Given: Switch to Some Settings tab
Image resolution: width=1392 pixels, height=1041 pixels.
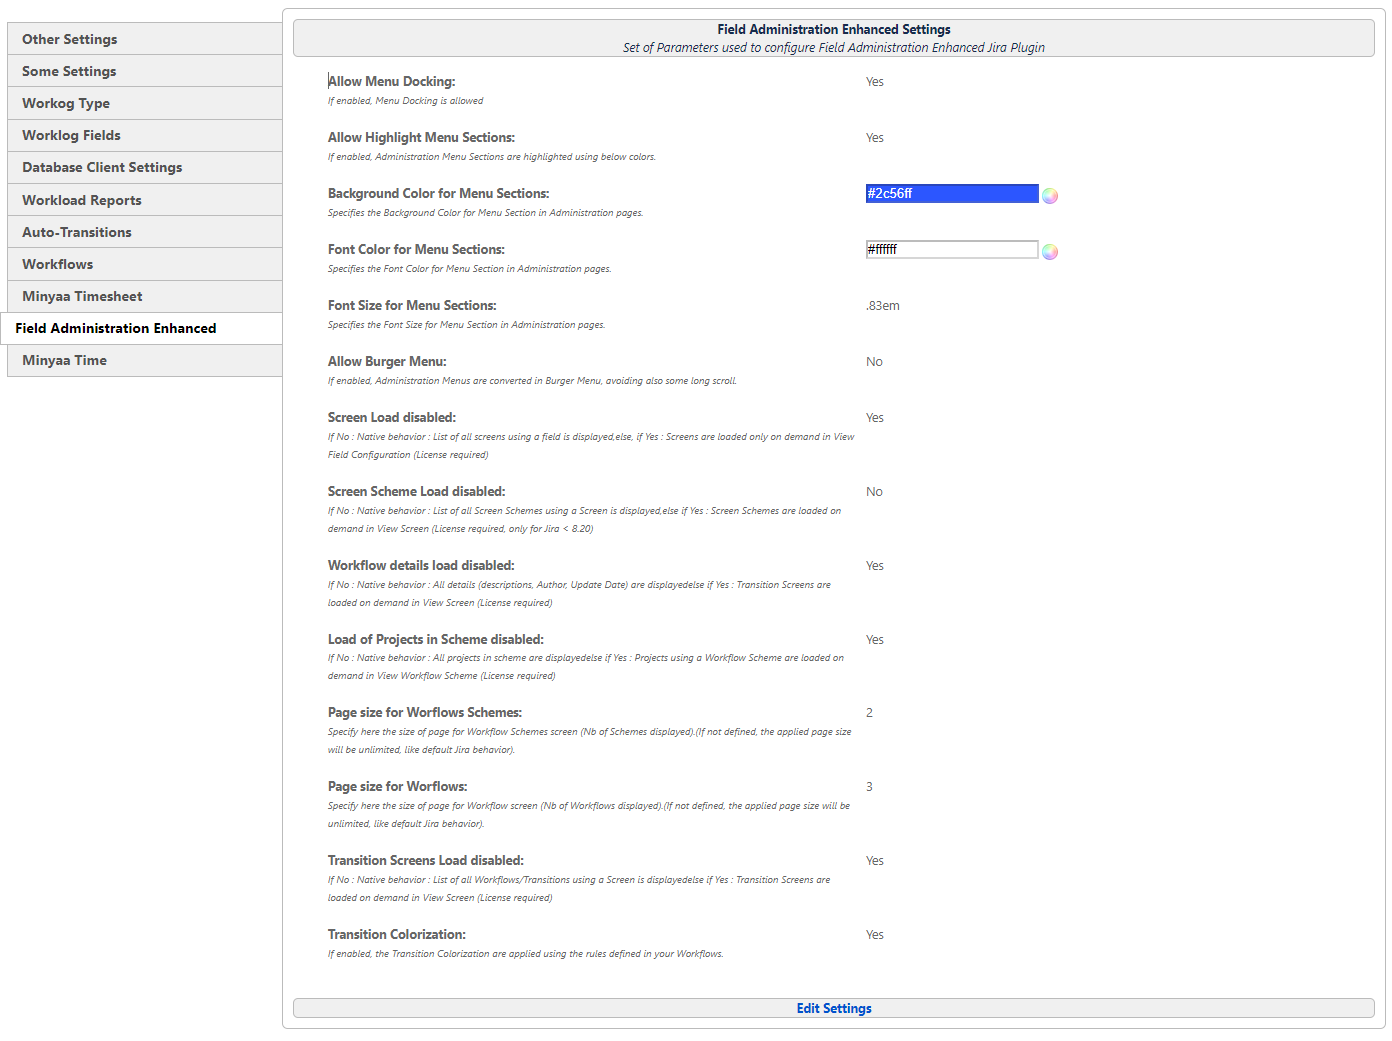Looking at the screenshot, I should 69,71.
